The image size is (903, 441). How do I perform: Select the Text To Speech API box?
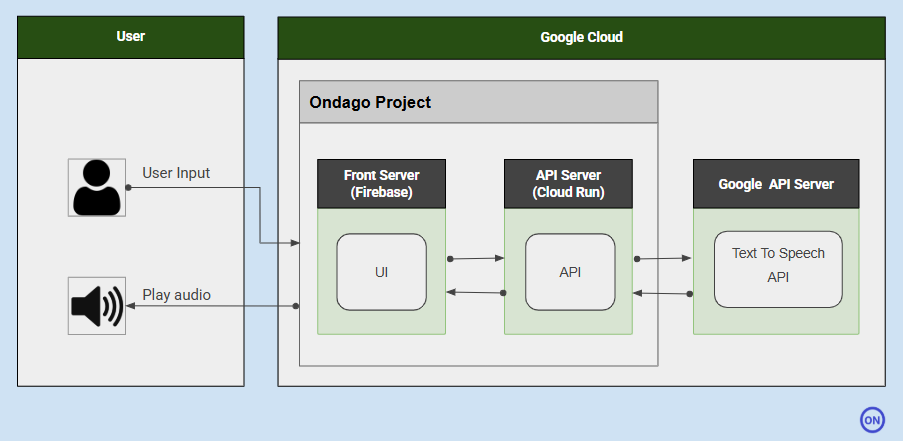778,269
